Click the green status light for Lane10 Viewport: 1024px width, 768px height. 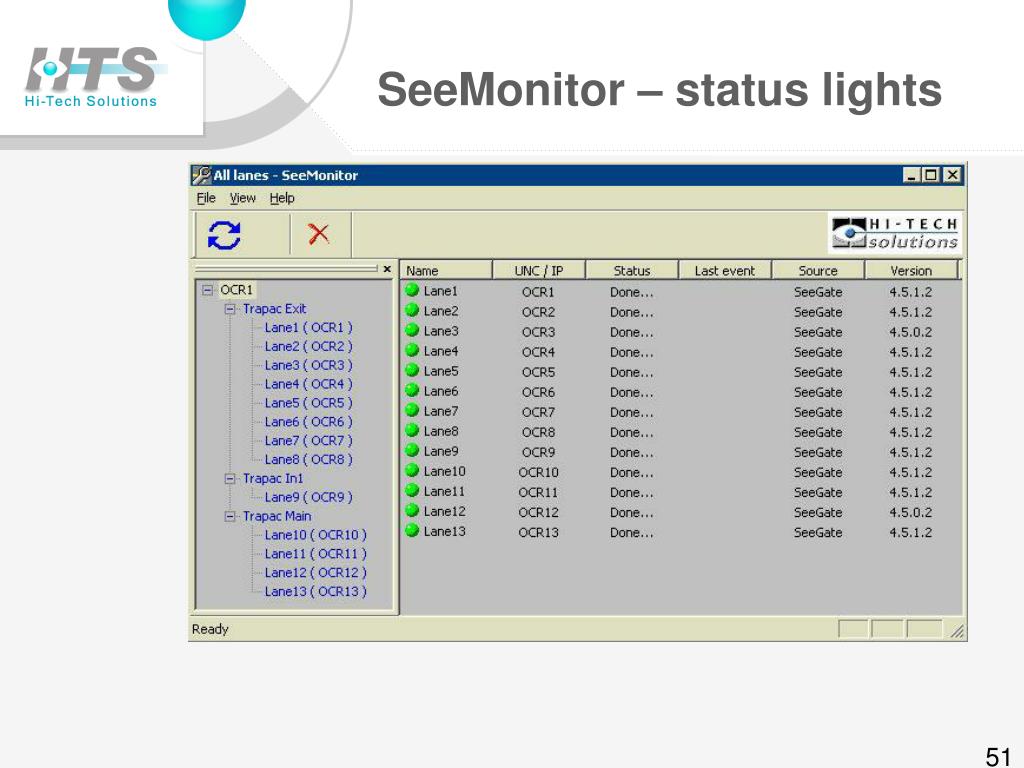coord(412,470)
